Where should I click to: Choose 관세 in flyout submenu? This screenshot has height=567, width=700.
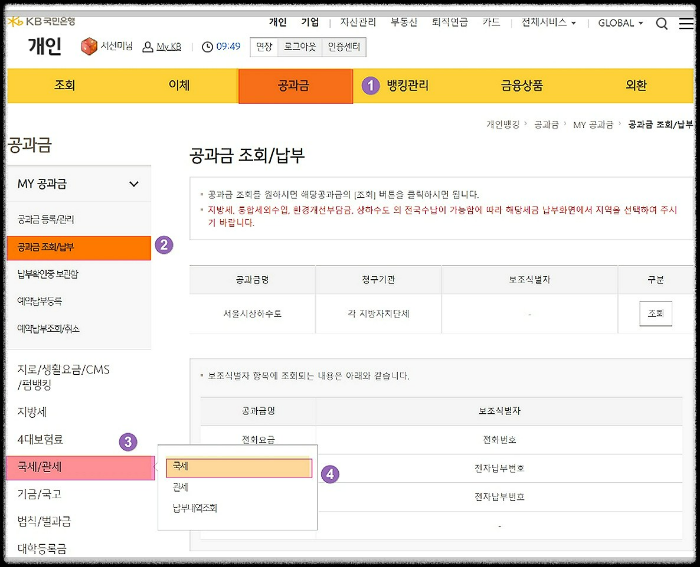click(x=180, y=487)
